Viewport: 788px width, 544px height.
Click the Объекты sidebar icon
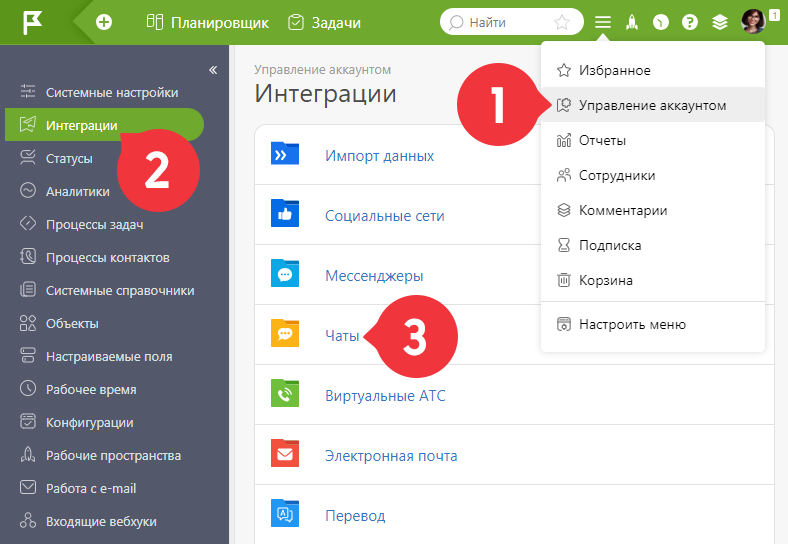pyautogui.click(x=28, y=323)
